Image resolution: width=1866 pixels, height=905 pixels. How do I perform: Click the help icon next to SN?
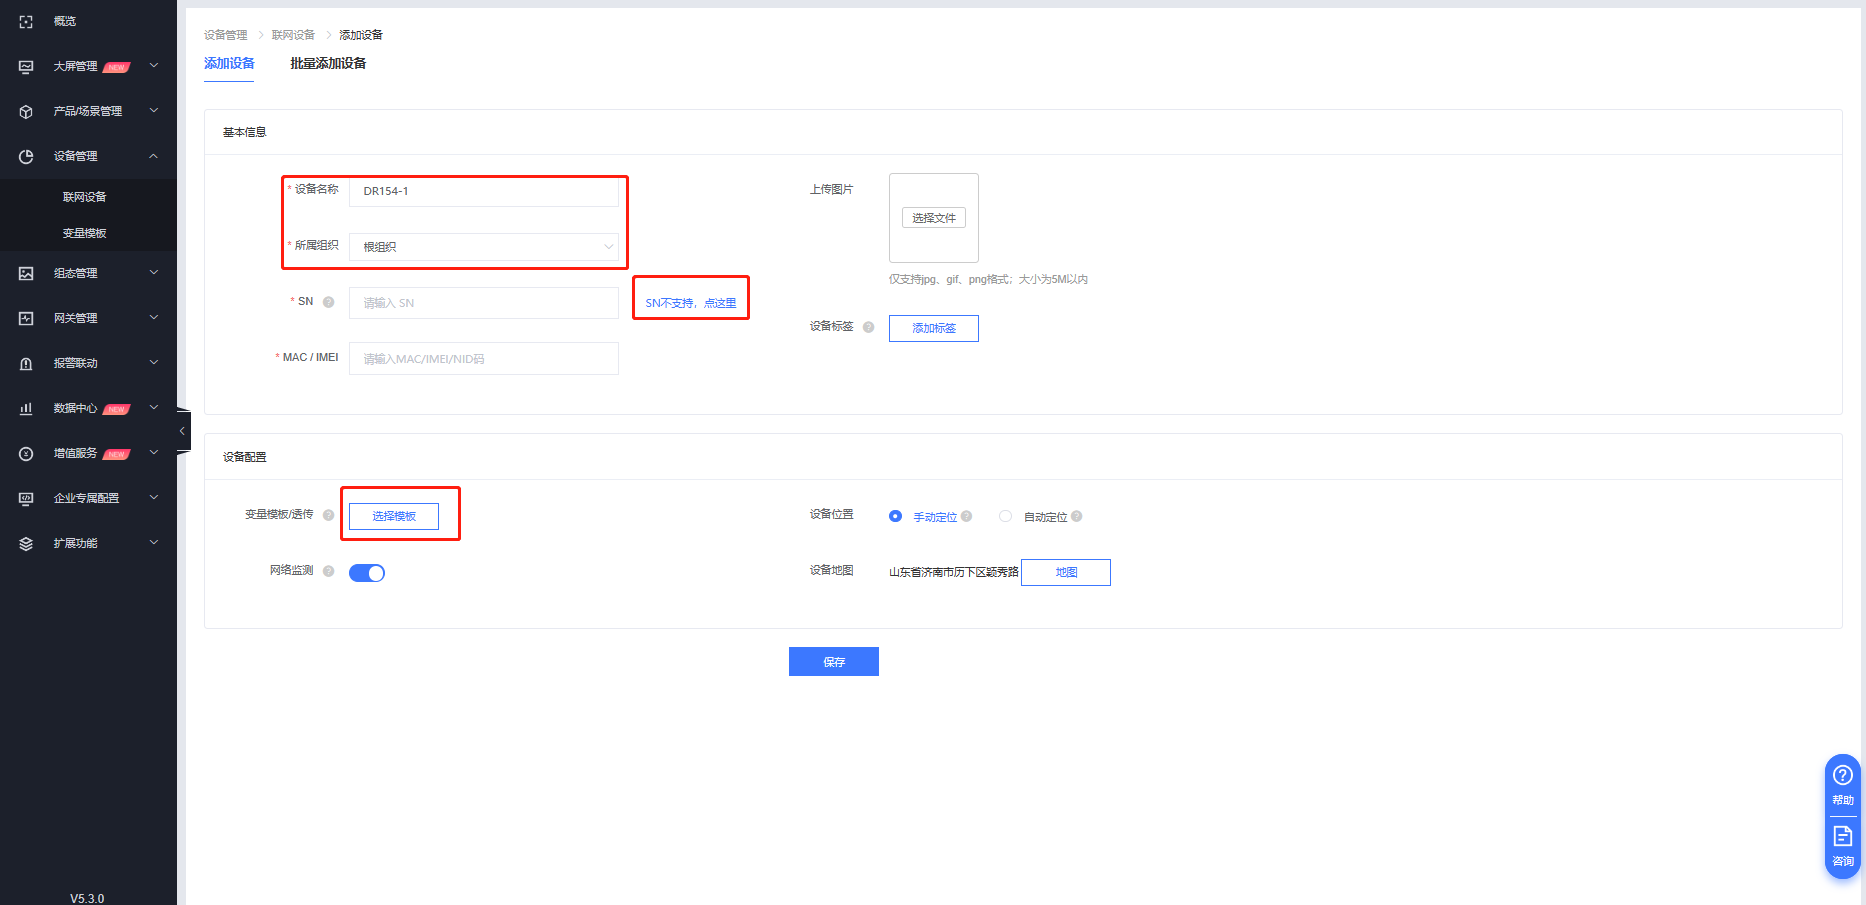tap(328, 302)
